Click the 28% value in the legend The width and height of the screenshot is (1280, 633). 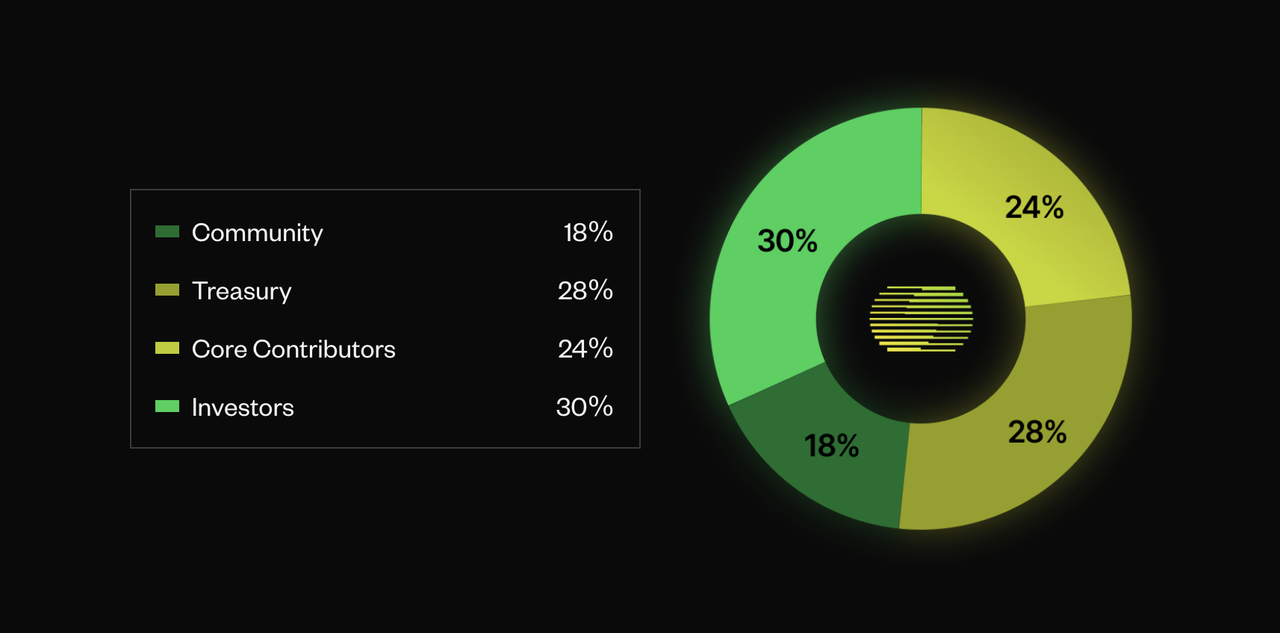[585, 291]
